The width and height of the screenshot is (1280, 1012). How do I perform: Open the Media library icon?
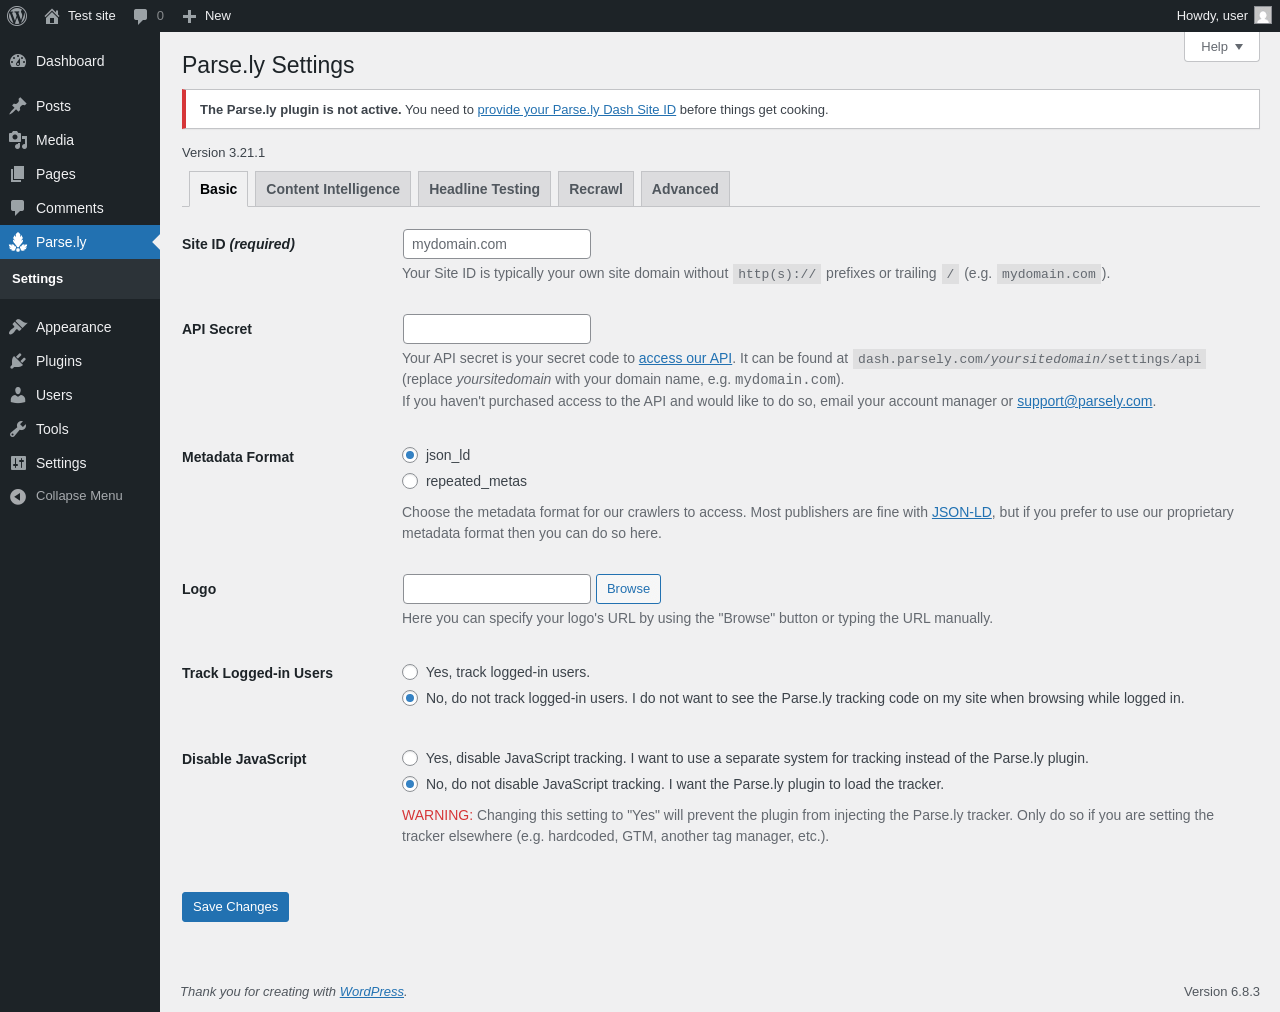(18, 140)
